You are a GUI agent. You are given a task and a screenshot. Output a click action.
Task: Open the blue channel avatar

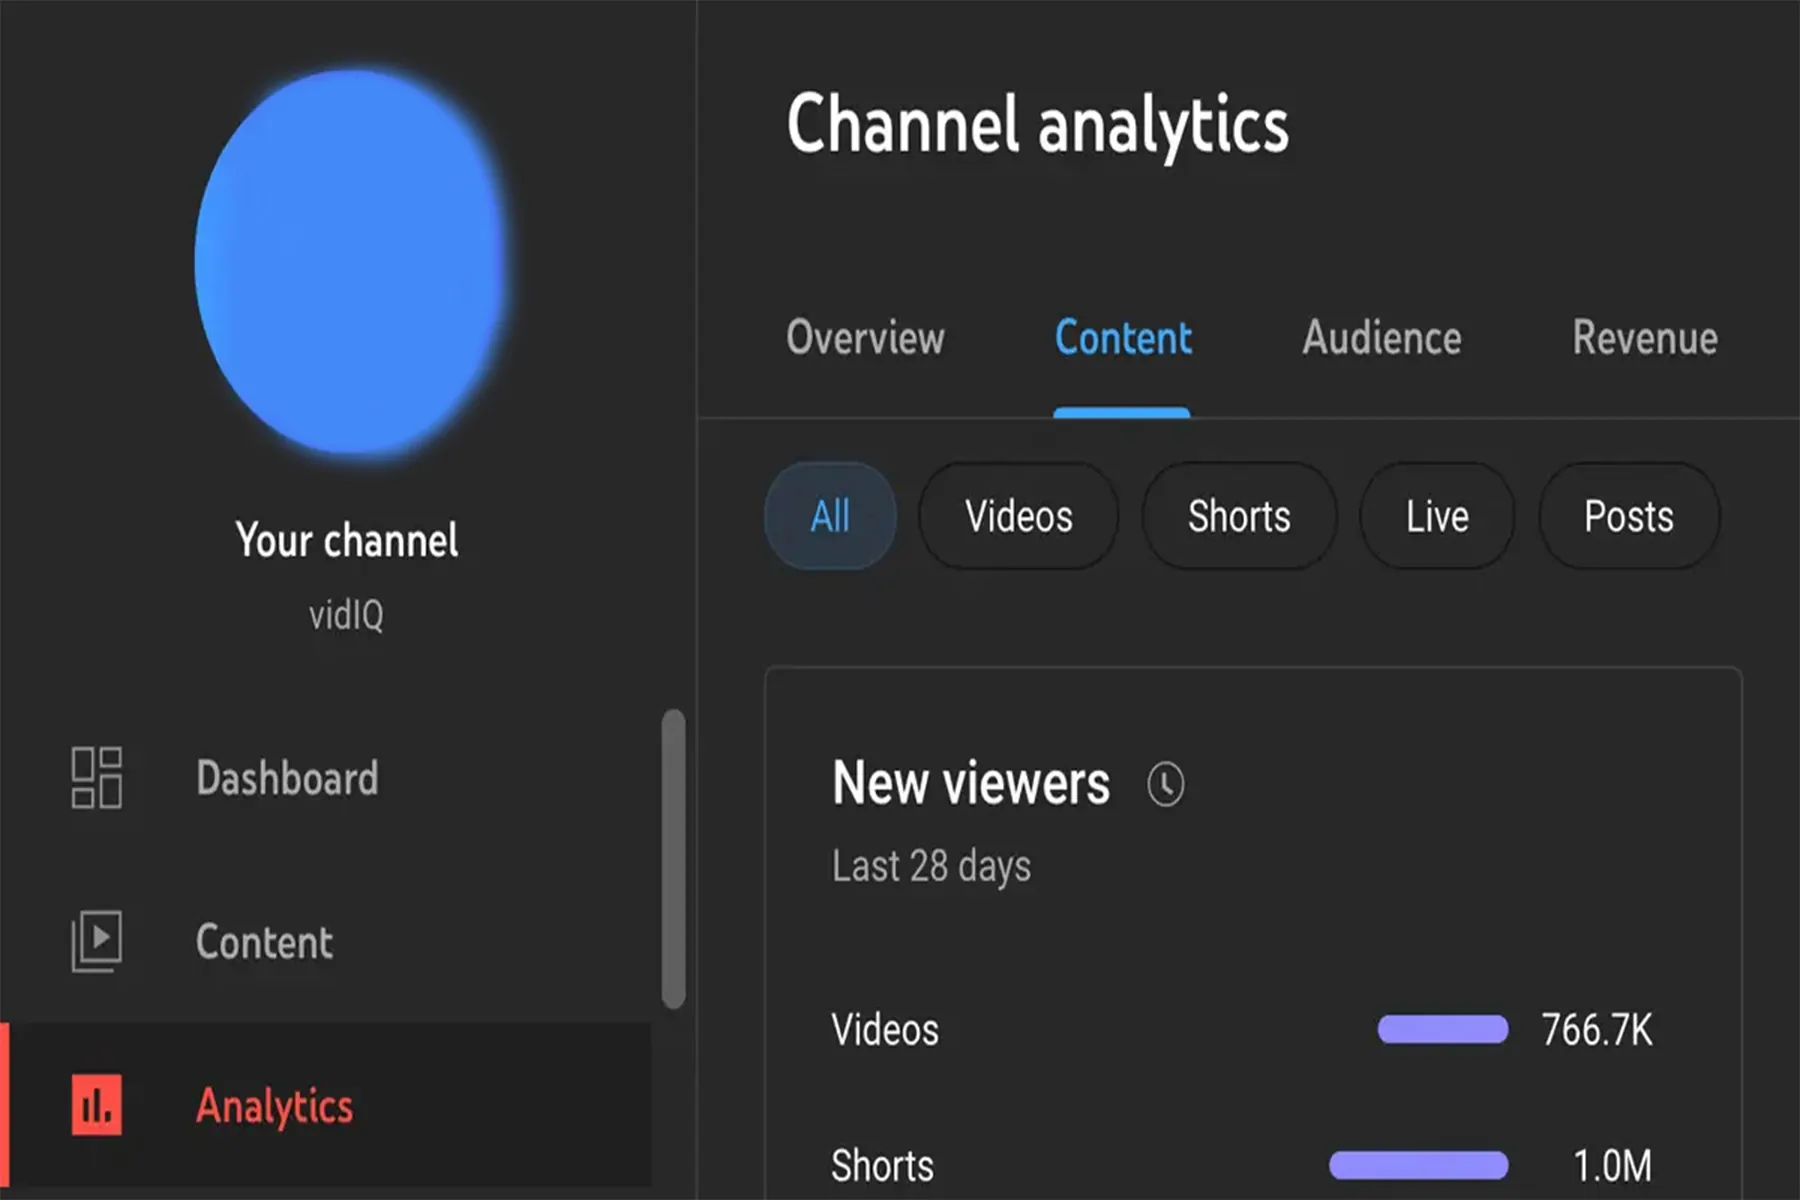351,262
